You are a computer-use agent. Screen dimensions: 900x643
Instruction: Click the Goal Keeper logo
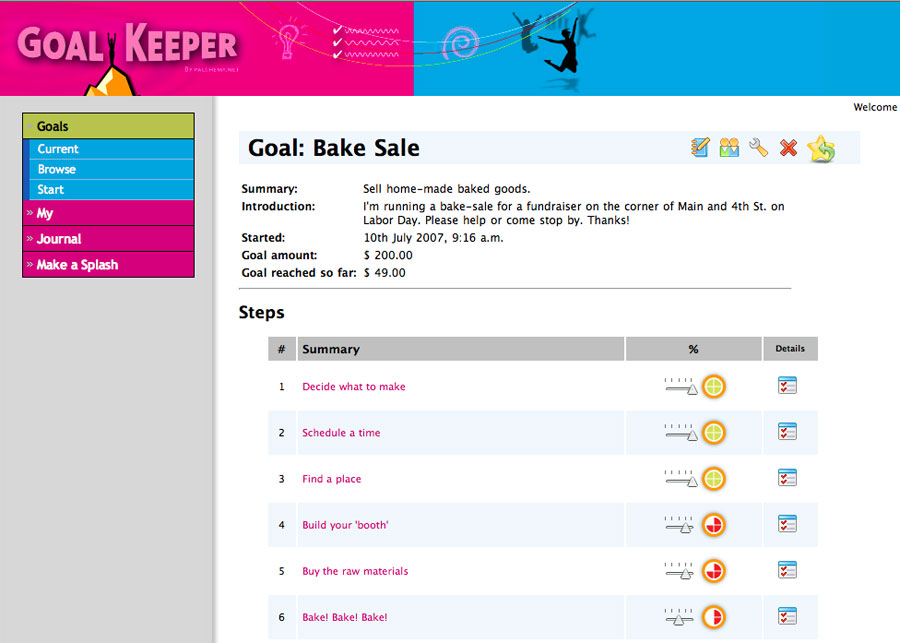(128, 45)
